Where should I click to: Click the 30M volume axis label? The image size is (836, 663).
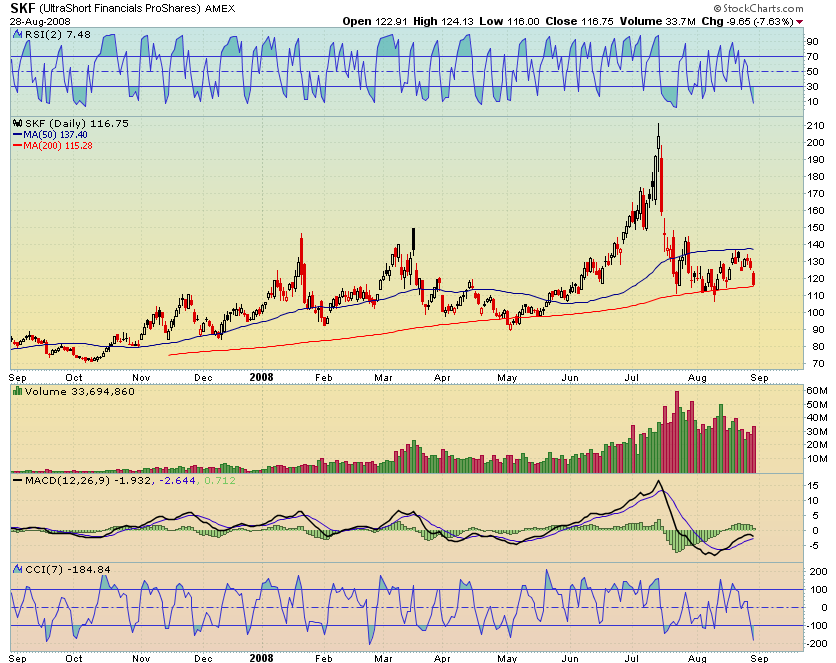(x=817, y=431)
